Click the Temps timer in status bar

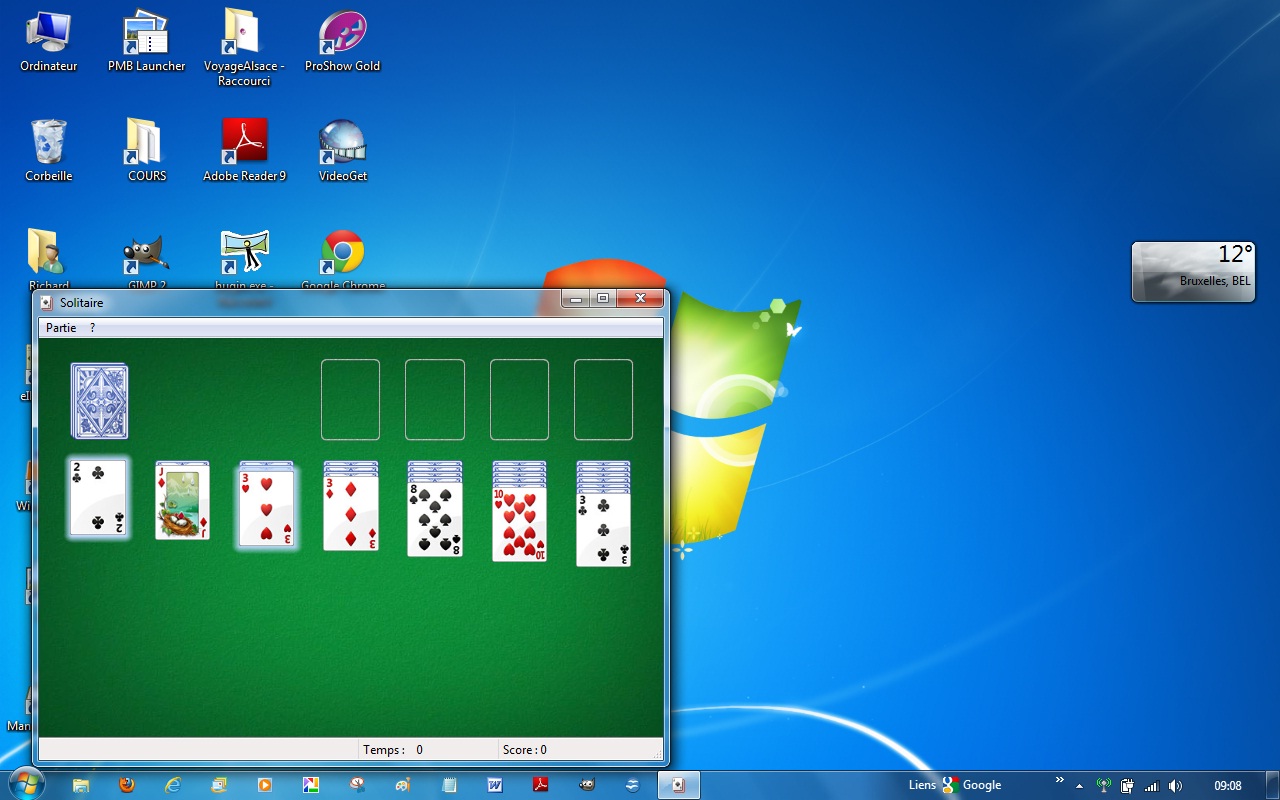tap(393, 750)
